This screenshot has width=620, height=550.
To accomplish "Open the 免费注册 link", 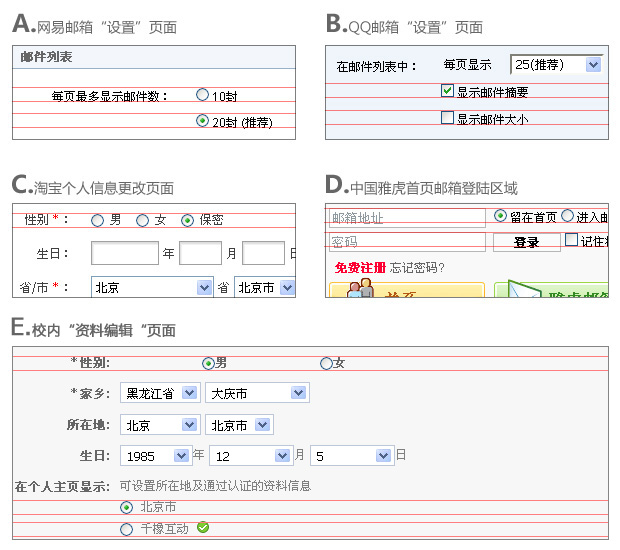I will (360, 267).
